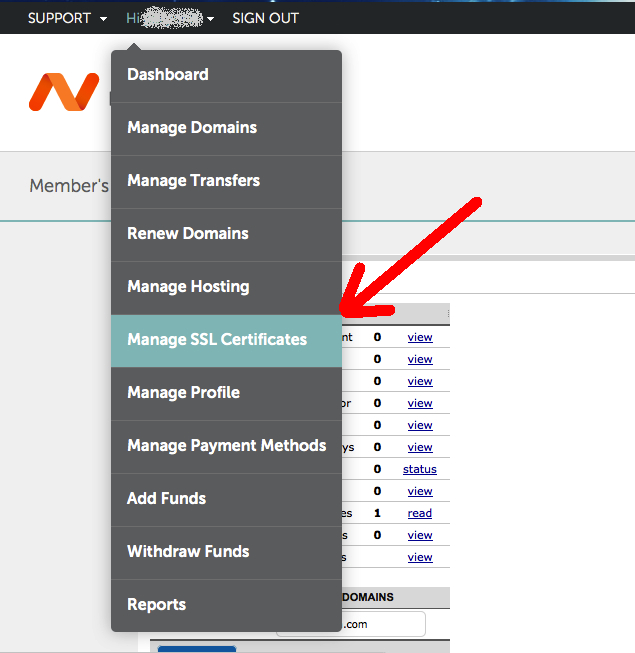
Task: Open Manage Transfers menu entry
Action: tap(227, 182)
